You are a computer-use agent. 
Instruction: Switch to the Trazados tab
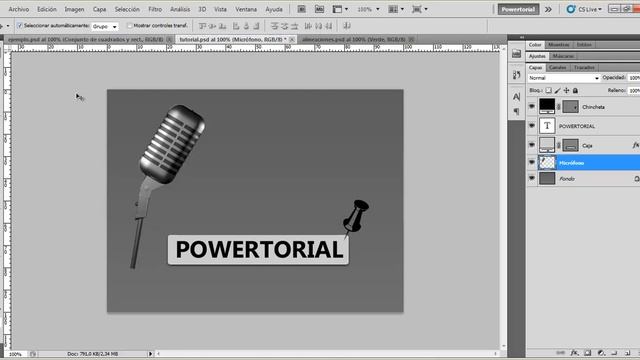click(x=584, y=67)
